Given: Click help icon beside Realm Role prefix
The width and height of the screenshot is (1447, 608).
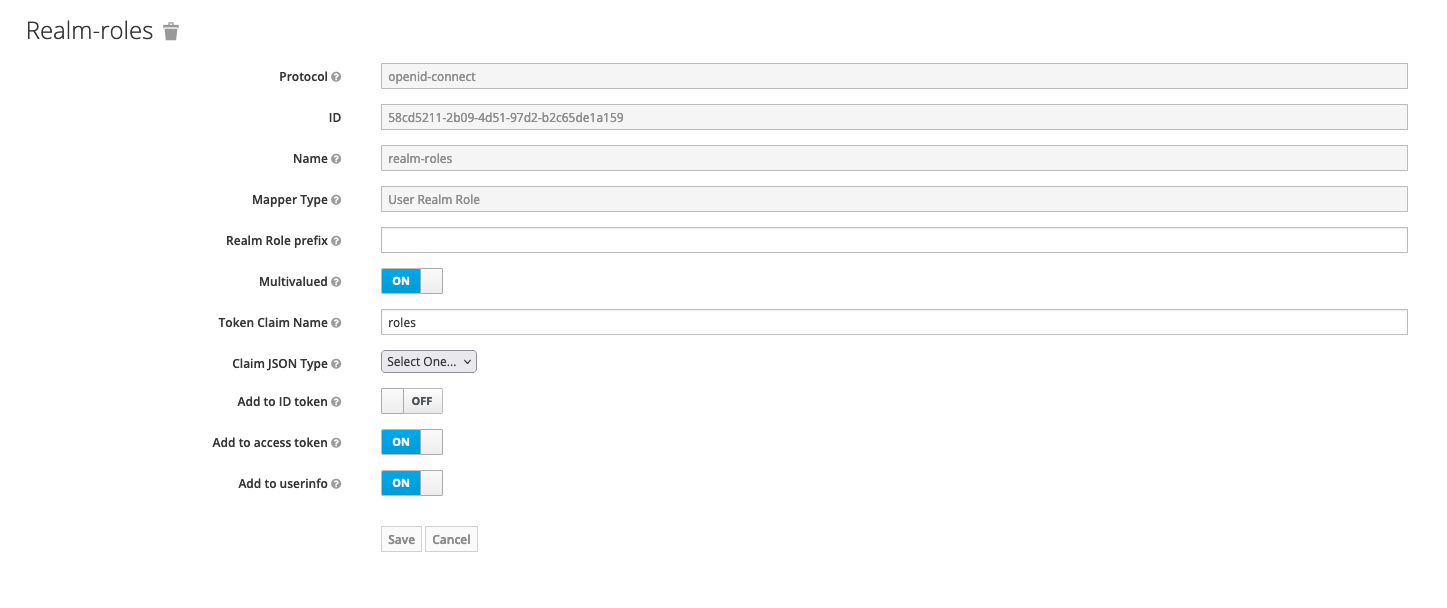Looking at the screenshot, I should tap(336, 241).
